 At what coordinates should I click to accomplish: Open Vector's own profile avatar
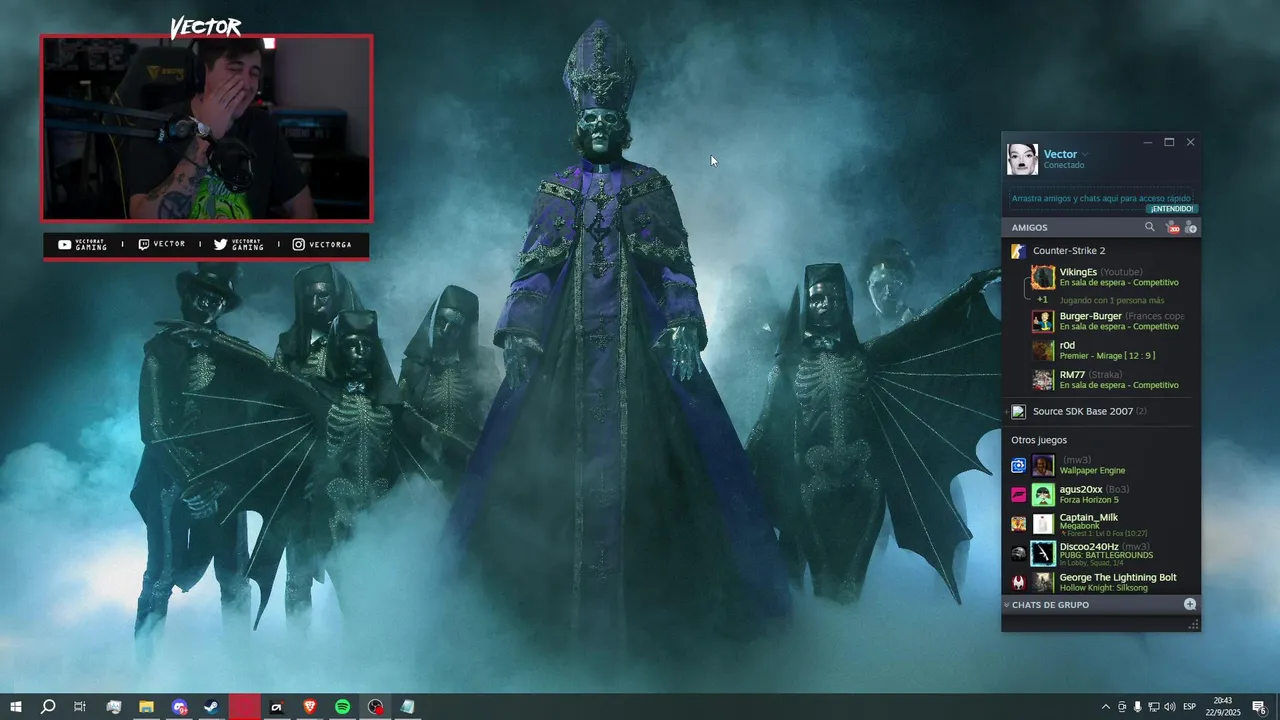[x=1022, y=159]
